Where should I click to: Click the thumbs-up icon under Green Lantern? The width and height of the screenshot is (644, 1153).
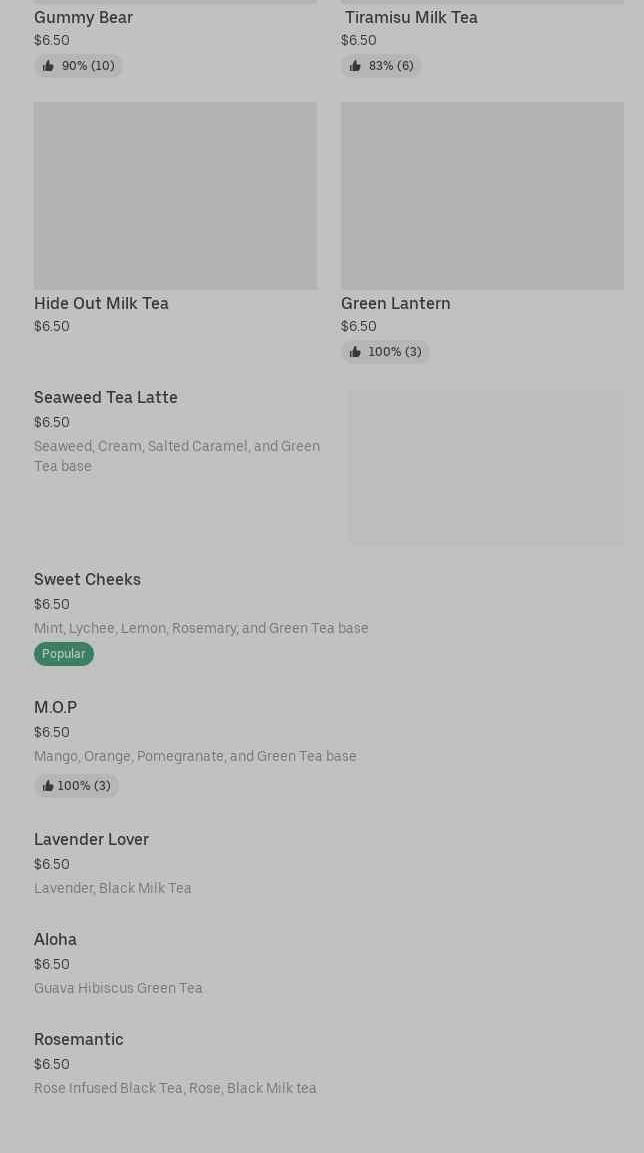click(355, 352)
